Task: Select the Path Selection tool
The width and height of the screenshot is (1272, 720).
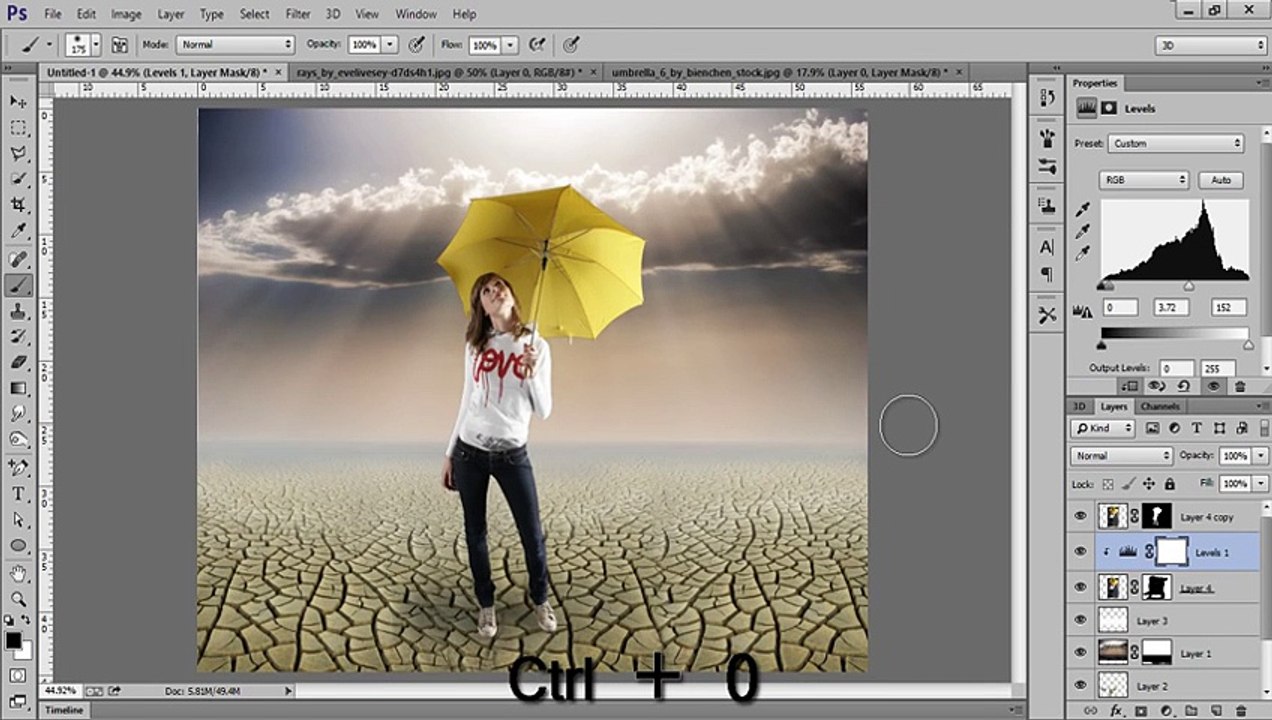Action: tap(18, 520)
